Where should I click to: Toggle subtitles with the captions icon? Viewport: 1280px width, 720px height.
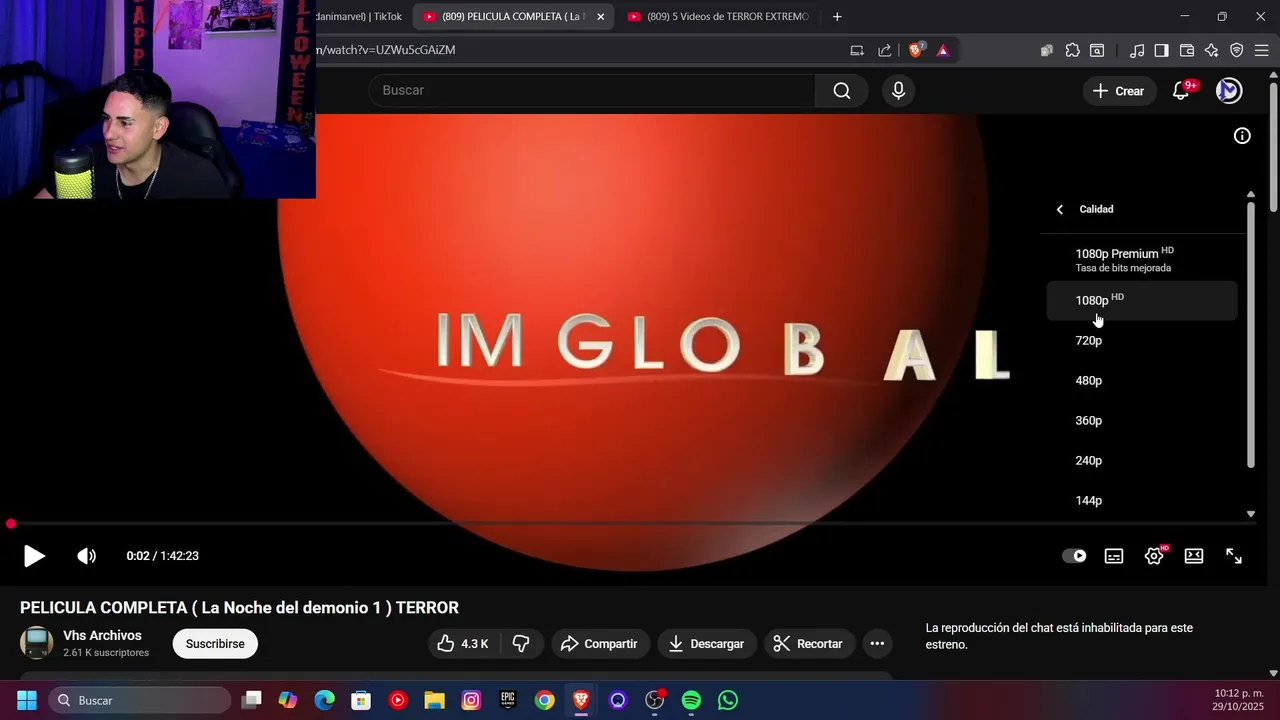click(1114, 556)
